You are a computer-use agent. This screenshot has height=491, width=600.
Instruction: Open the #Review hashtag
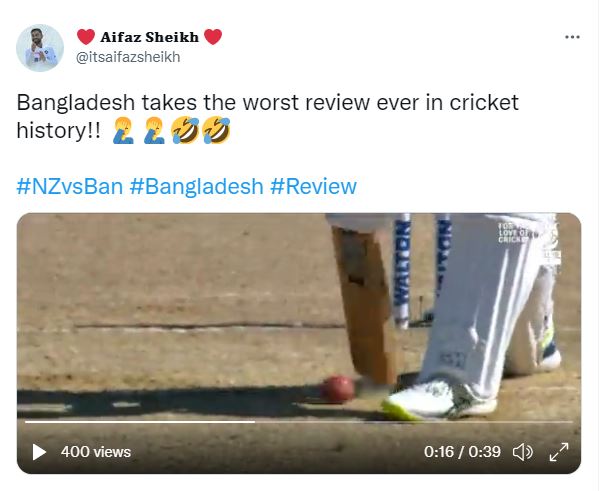tap(313, 186)
